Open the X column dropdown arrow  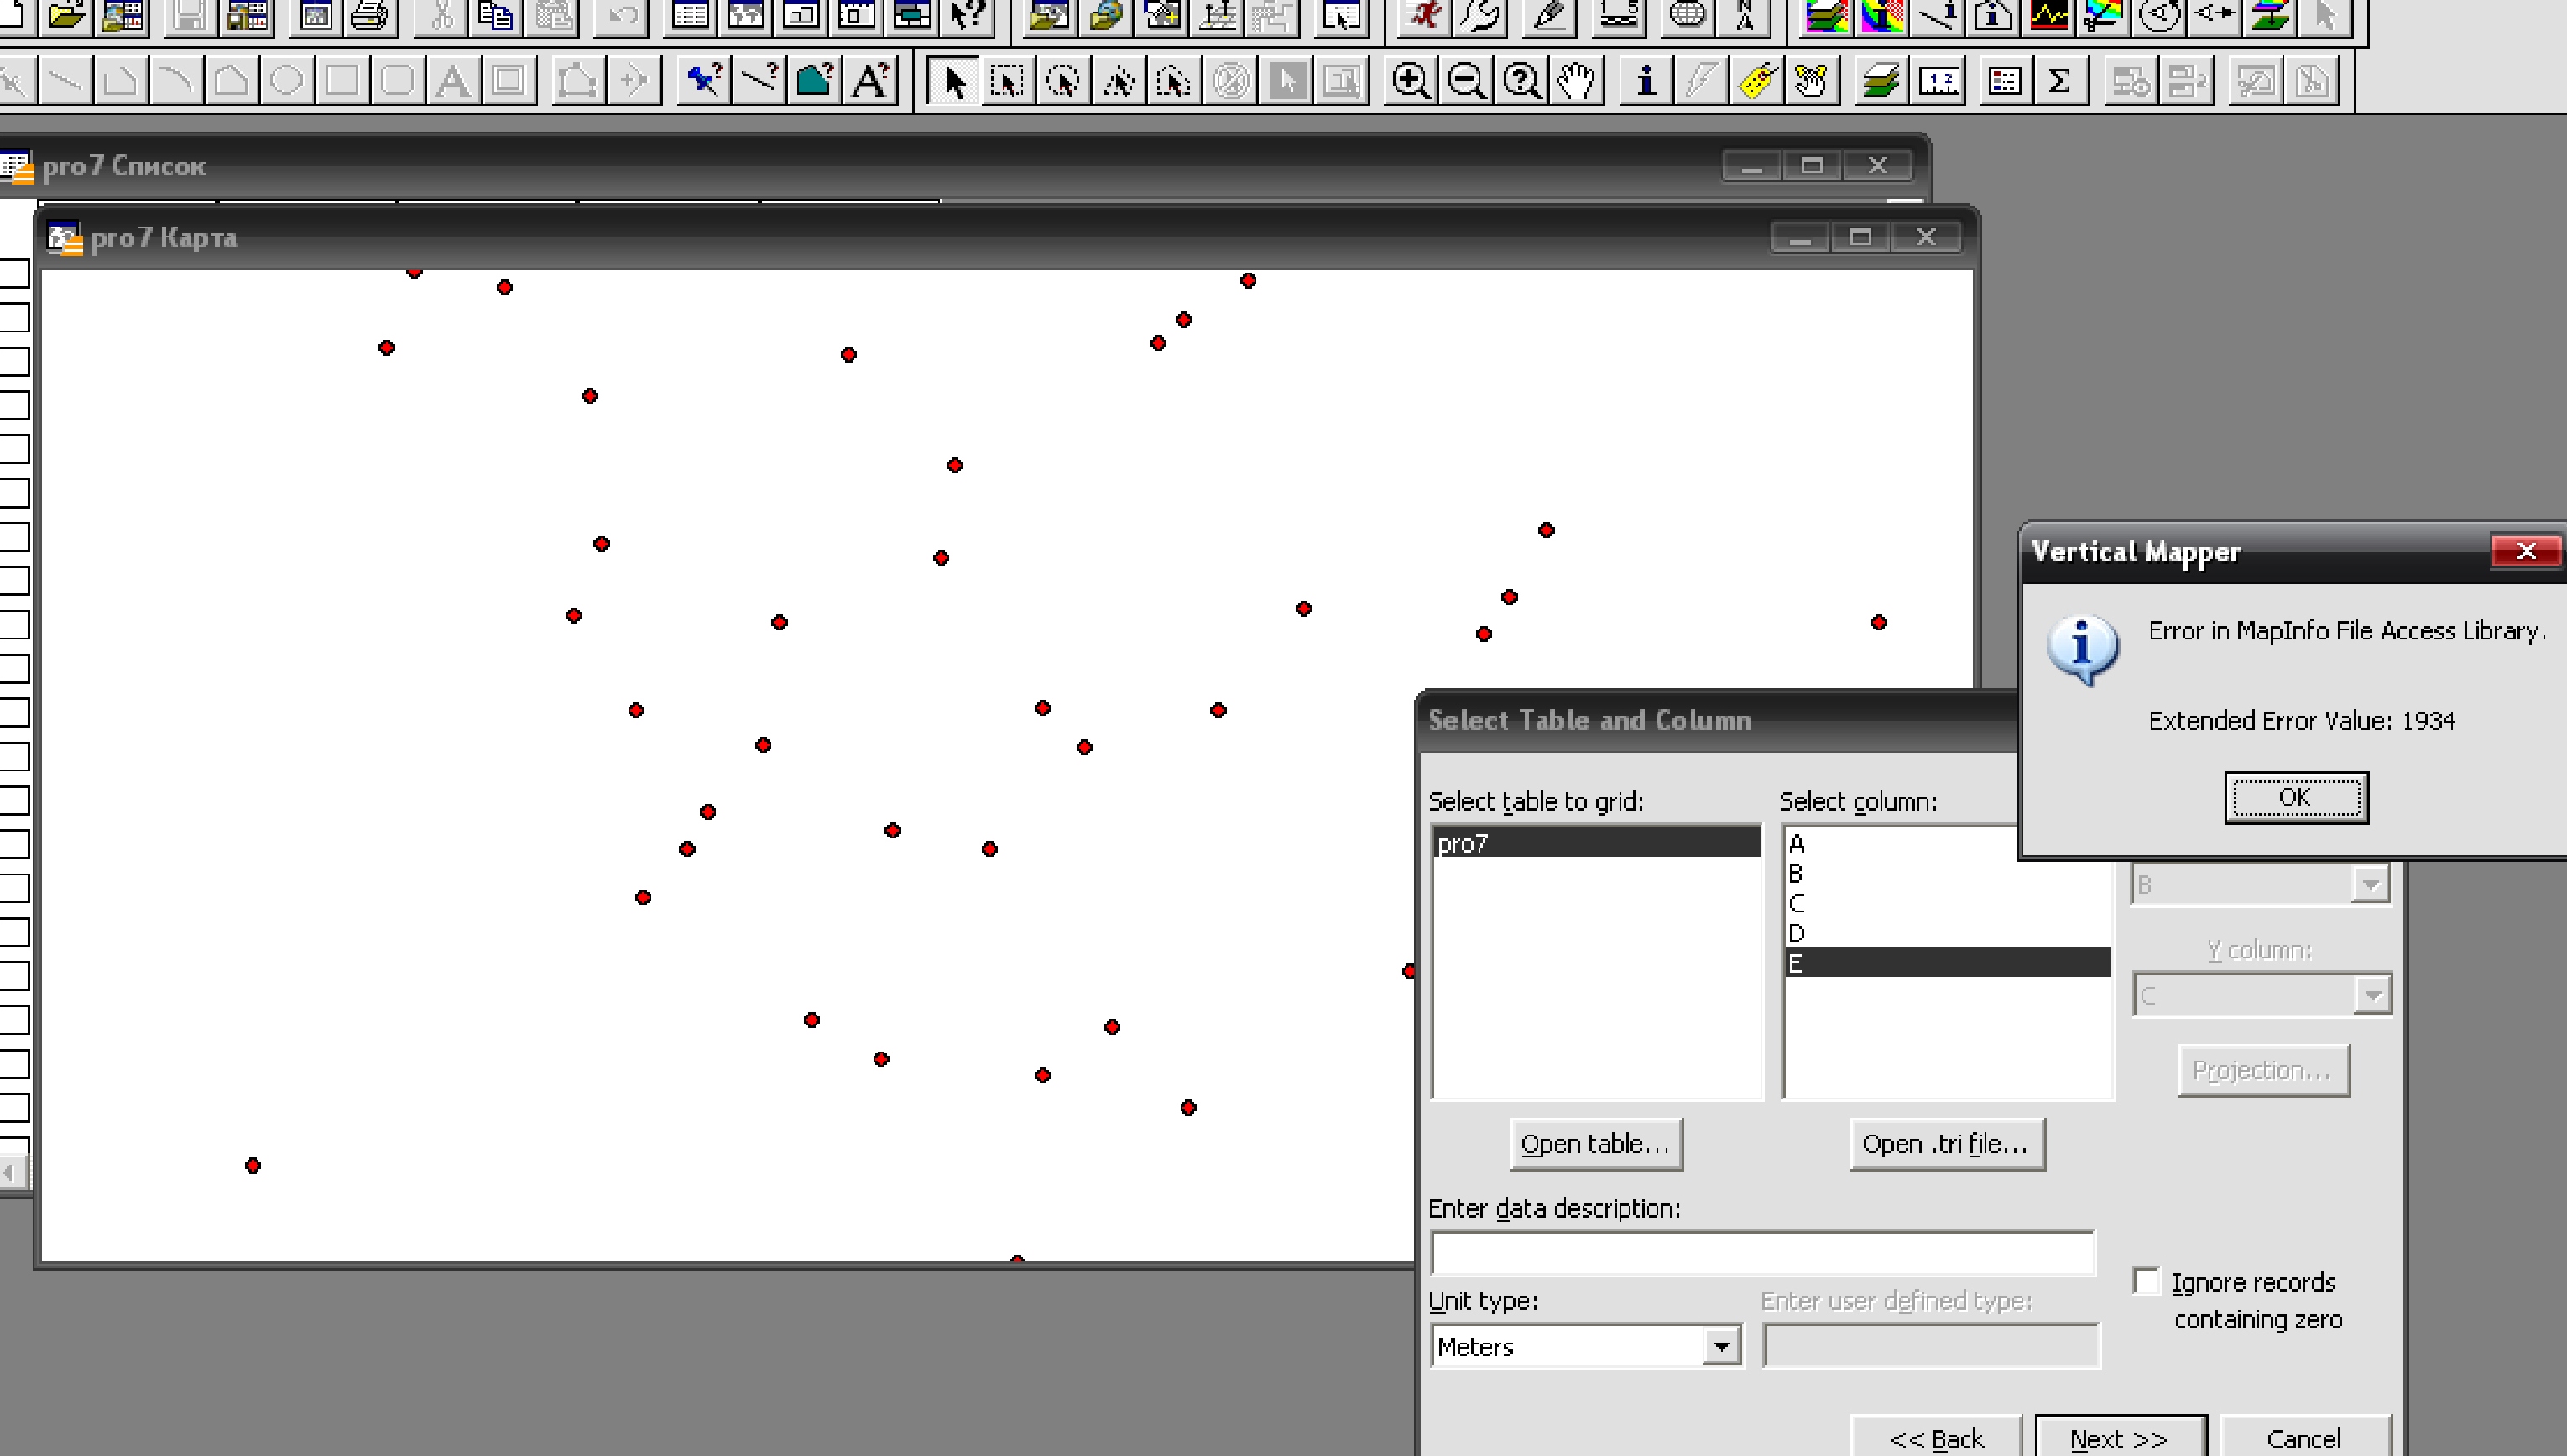click(x=2369, y=885)
